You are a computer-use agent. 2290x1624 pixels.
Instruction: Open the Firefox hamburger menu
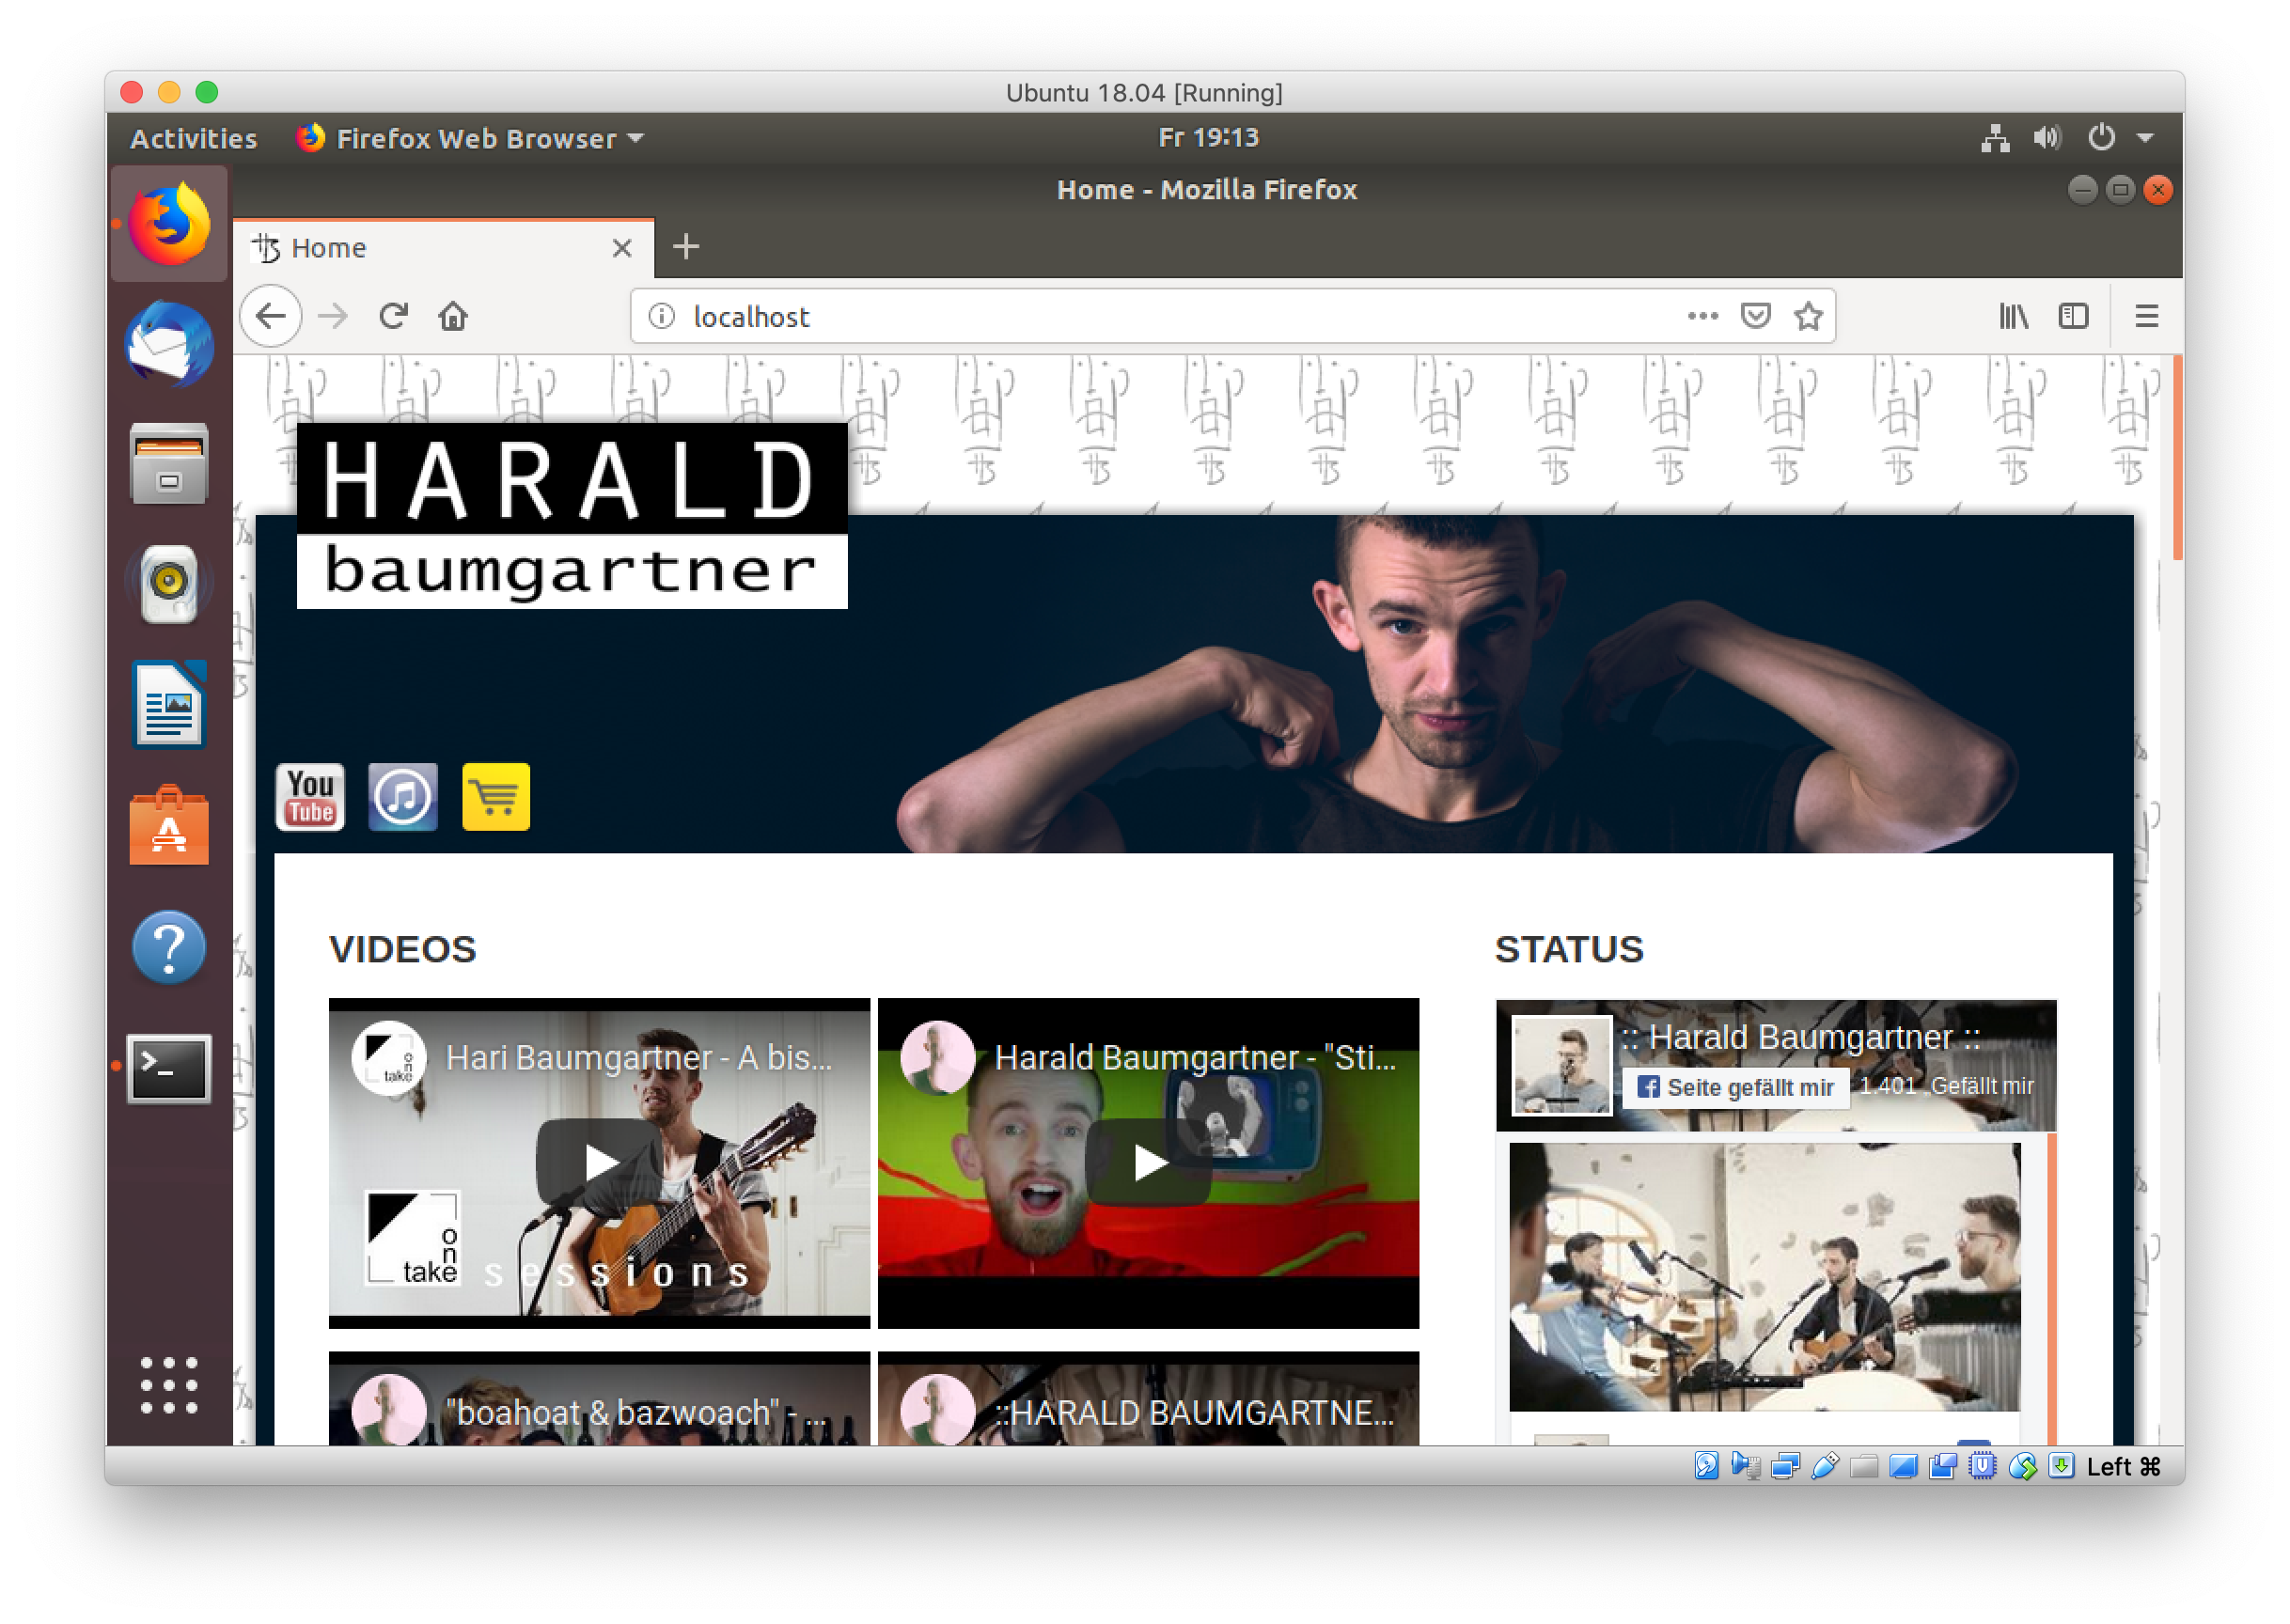pos(2146,317)
